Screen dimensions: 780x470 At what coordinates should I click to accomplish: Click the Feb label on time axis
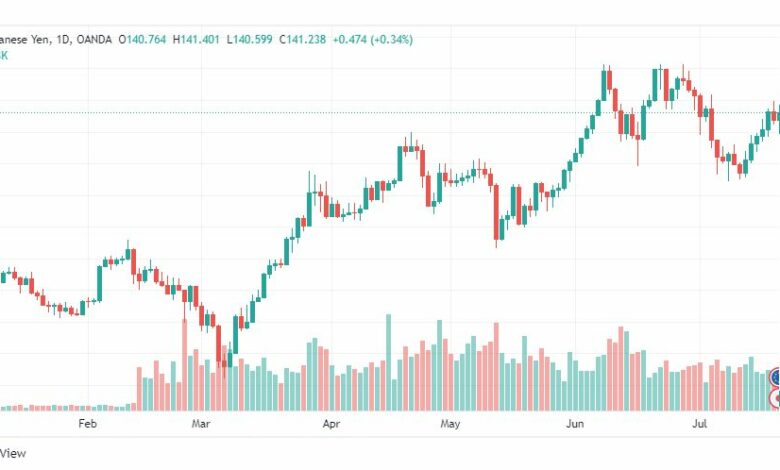(x=87, y=424)
